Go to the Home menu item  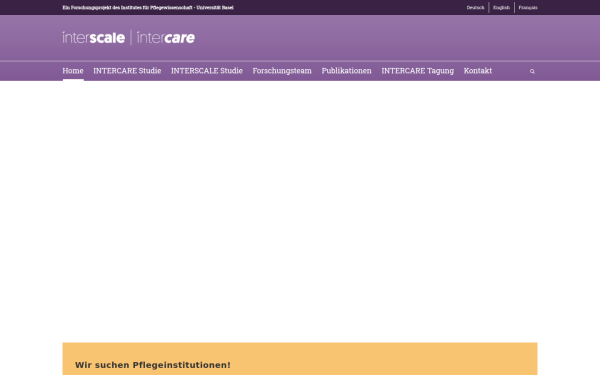click(73, 71)
